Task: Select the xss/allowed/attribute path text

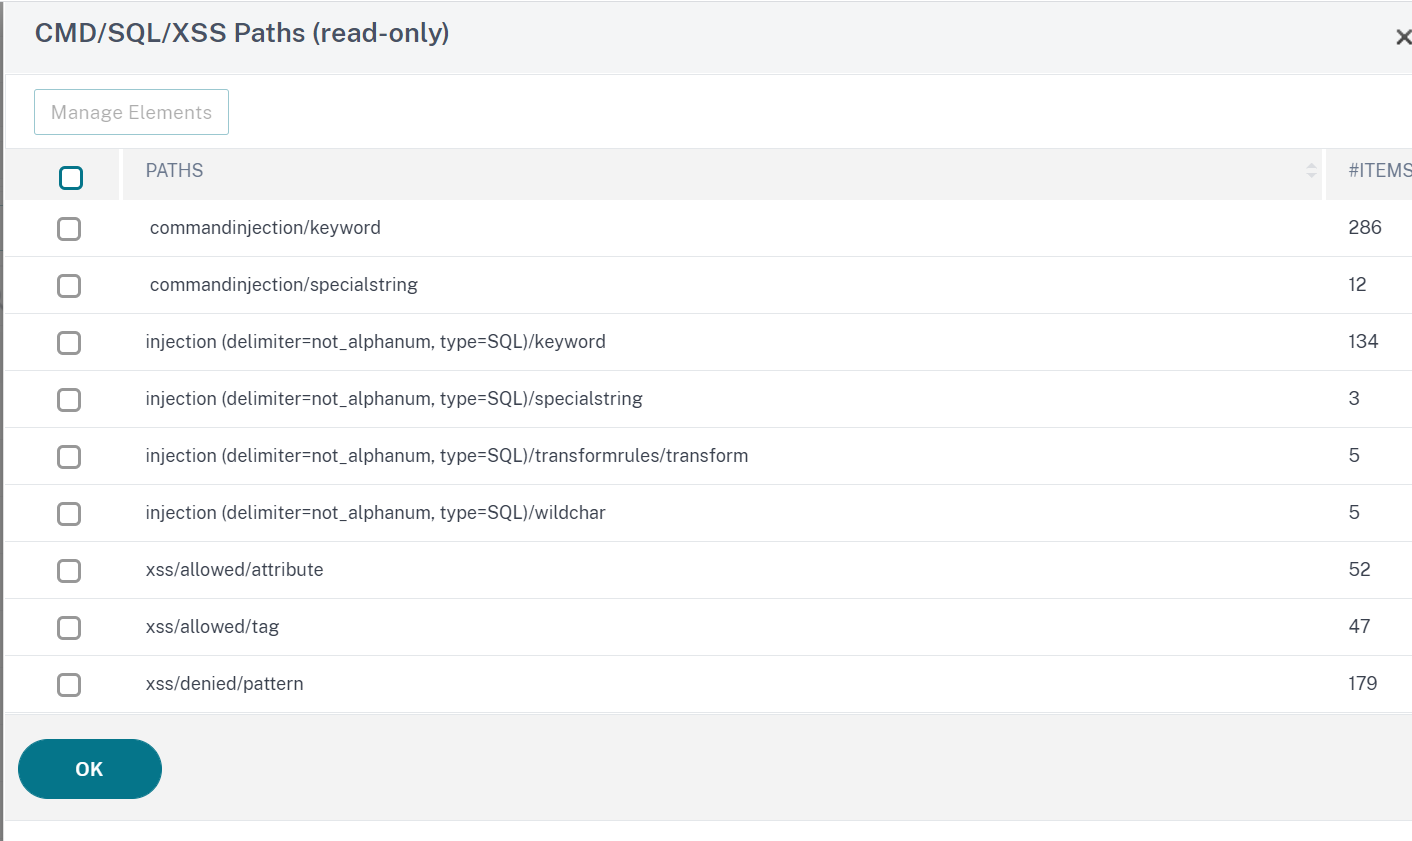Action: click(x=235, y=570)
